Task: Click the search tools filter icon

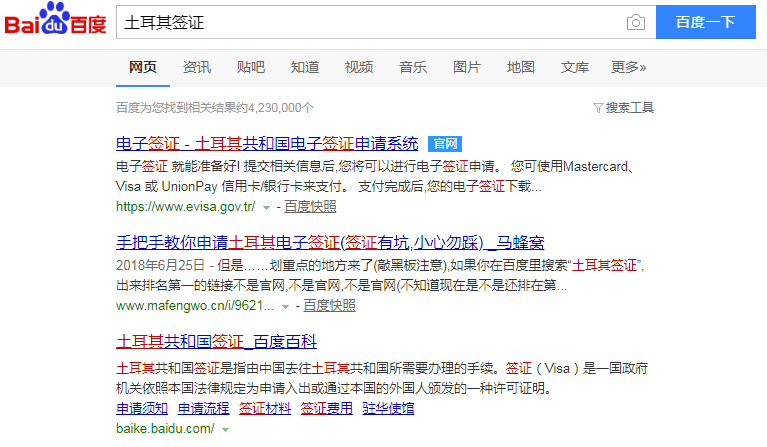Action: tap(598, 108)
